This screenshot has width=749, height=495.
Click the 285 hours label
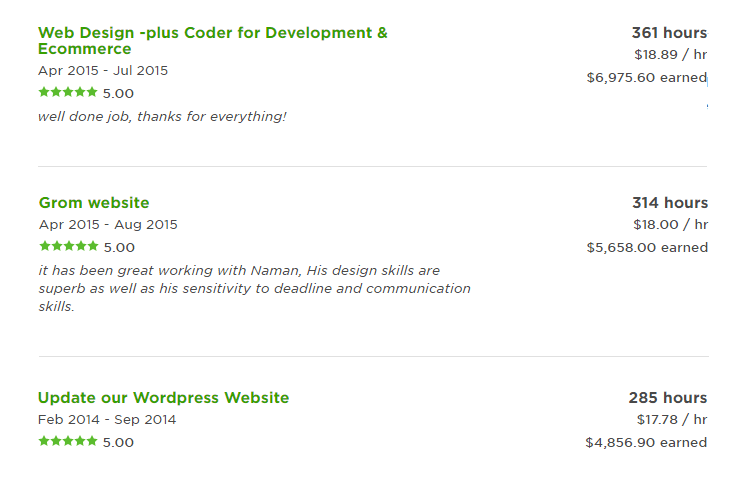[x=668, y=398]
